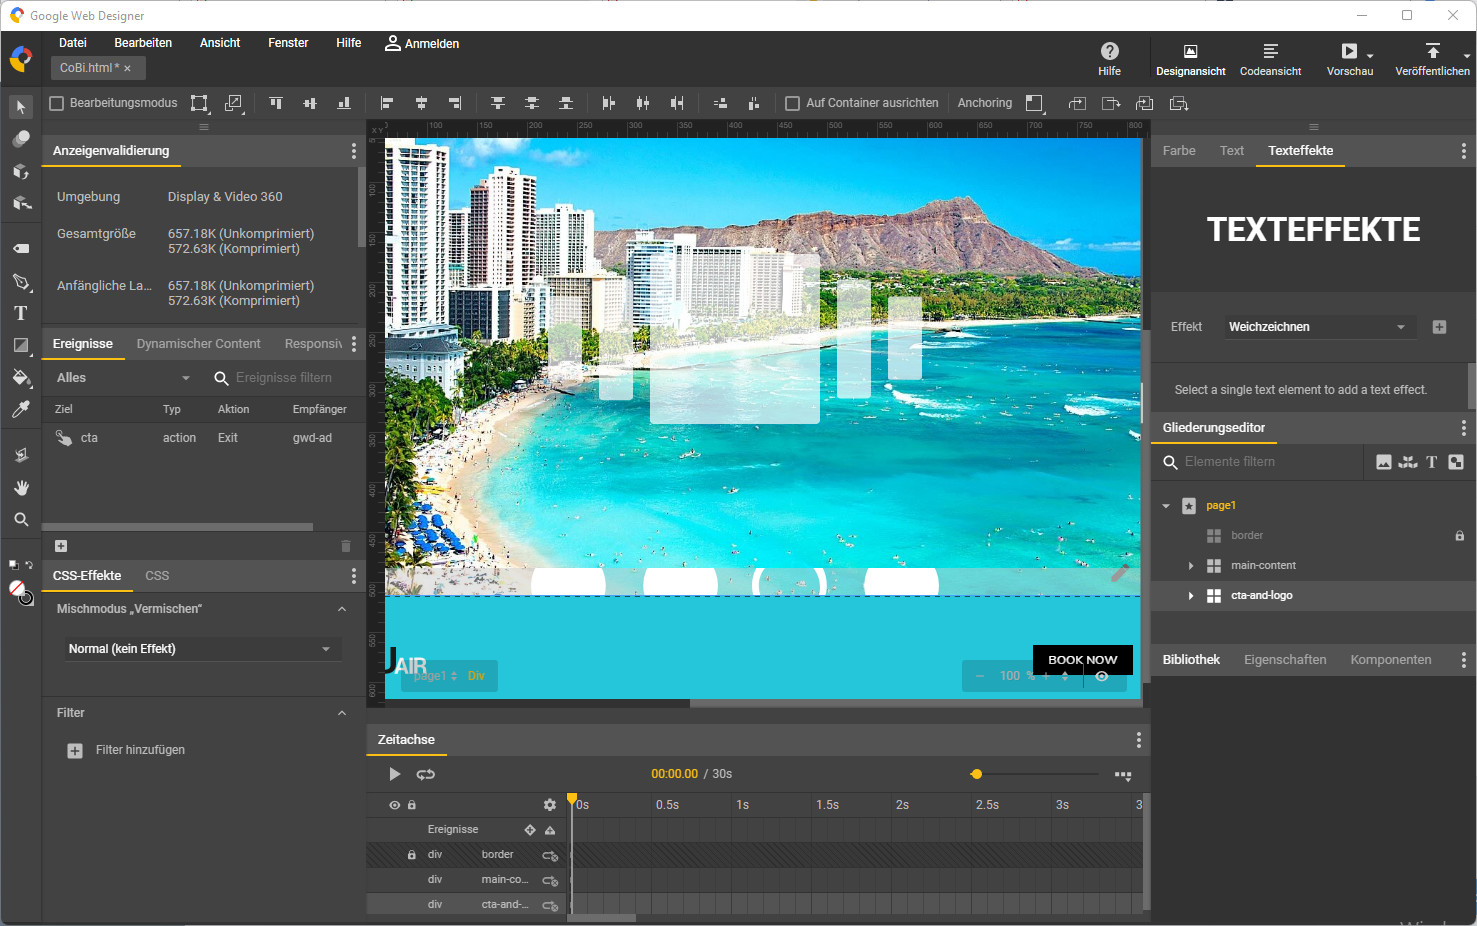Check Auf Container ausrichten
This screenshot has height=926, width=1477.
(791, 102)
